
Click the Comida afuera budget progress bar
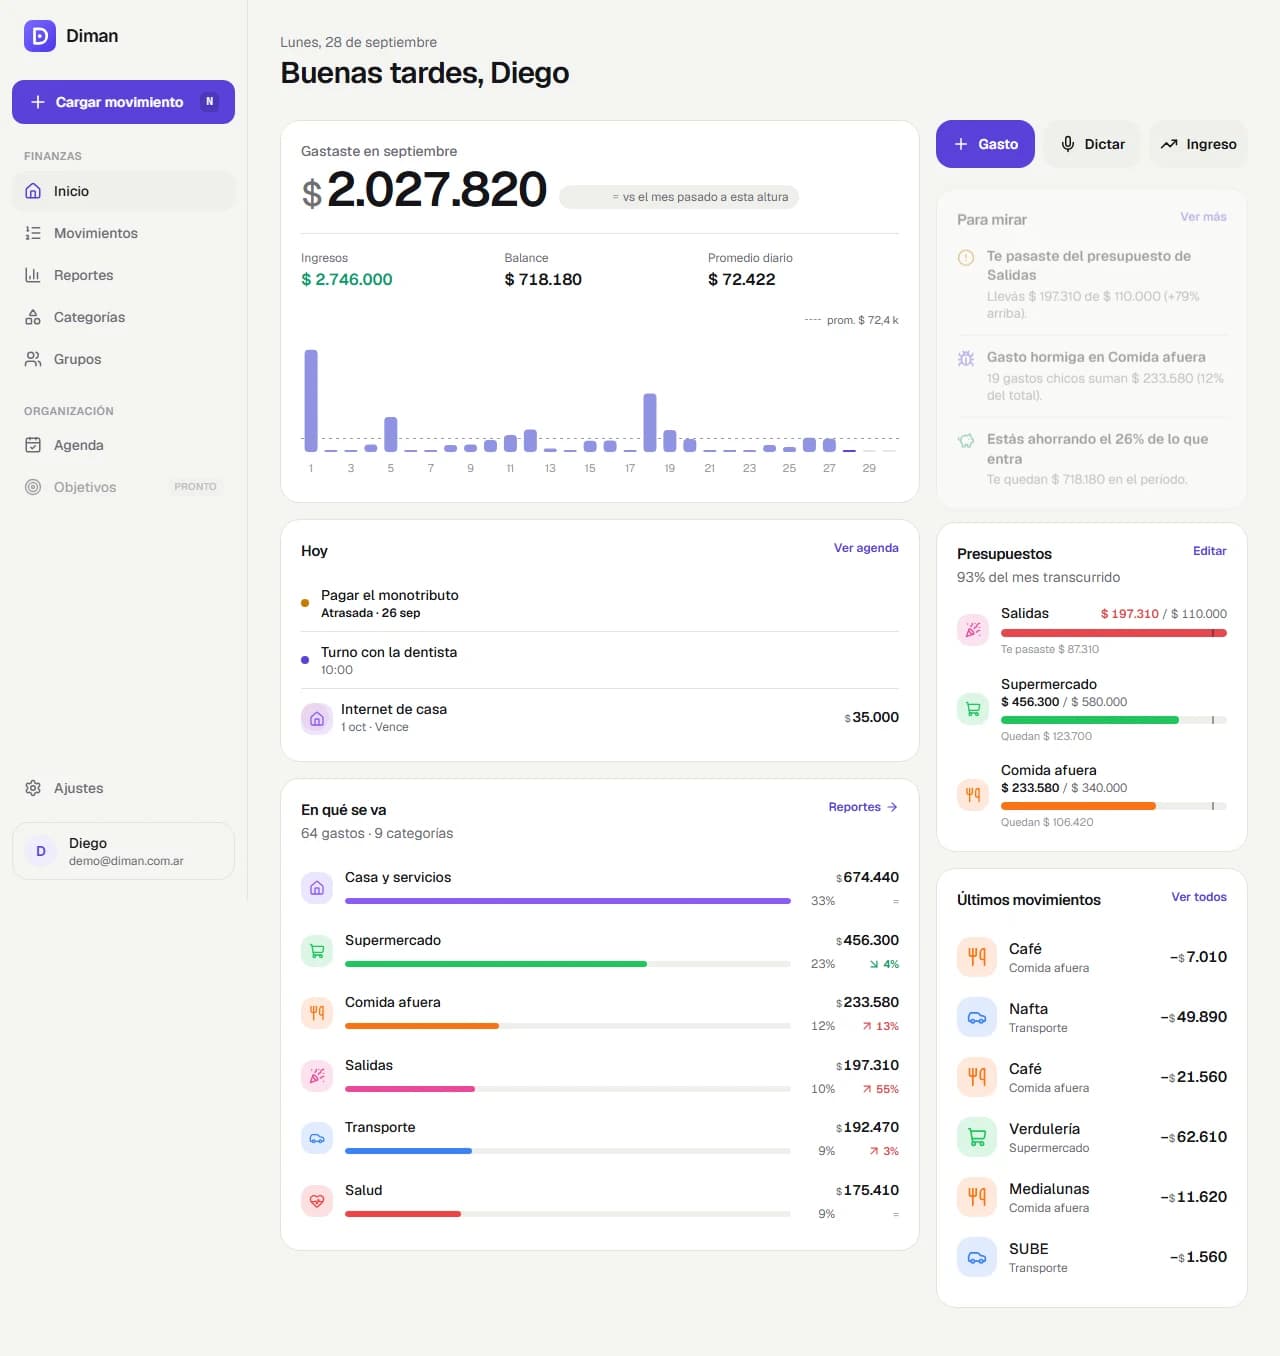pos(1114,806)
